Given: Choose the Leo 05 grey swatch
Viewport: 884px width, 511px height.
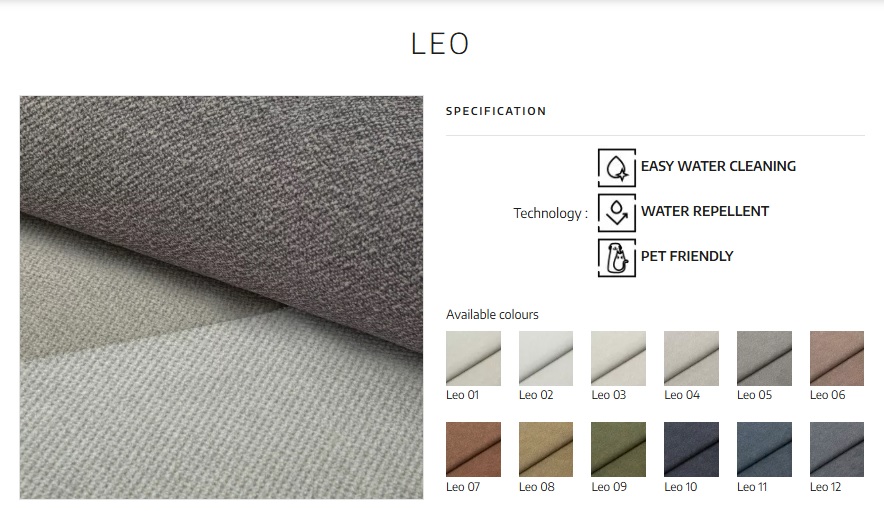Looking at the screenshot, I should pos(764,358).
